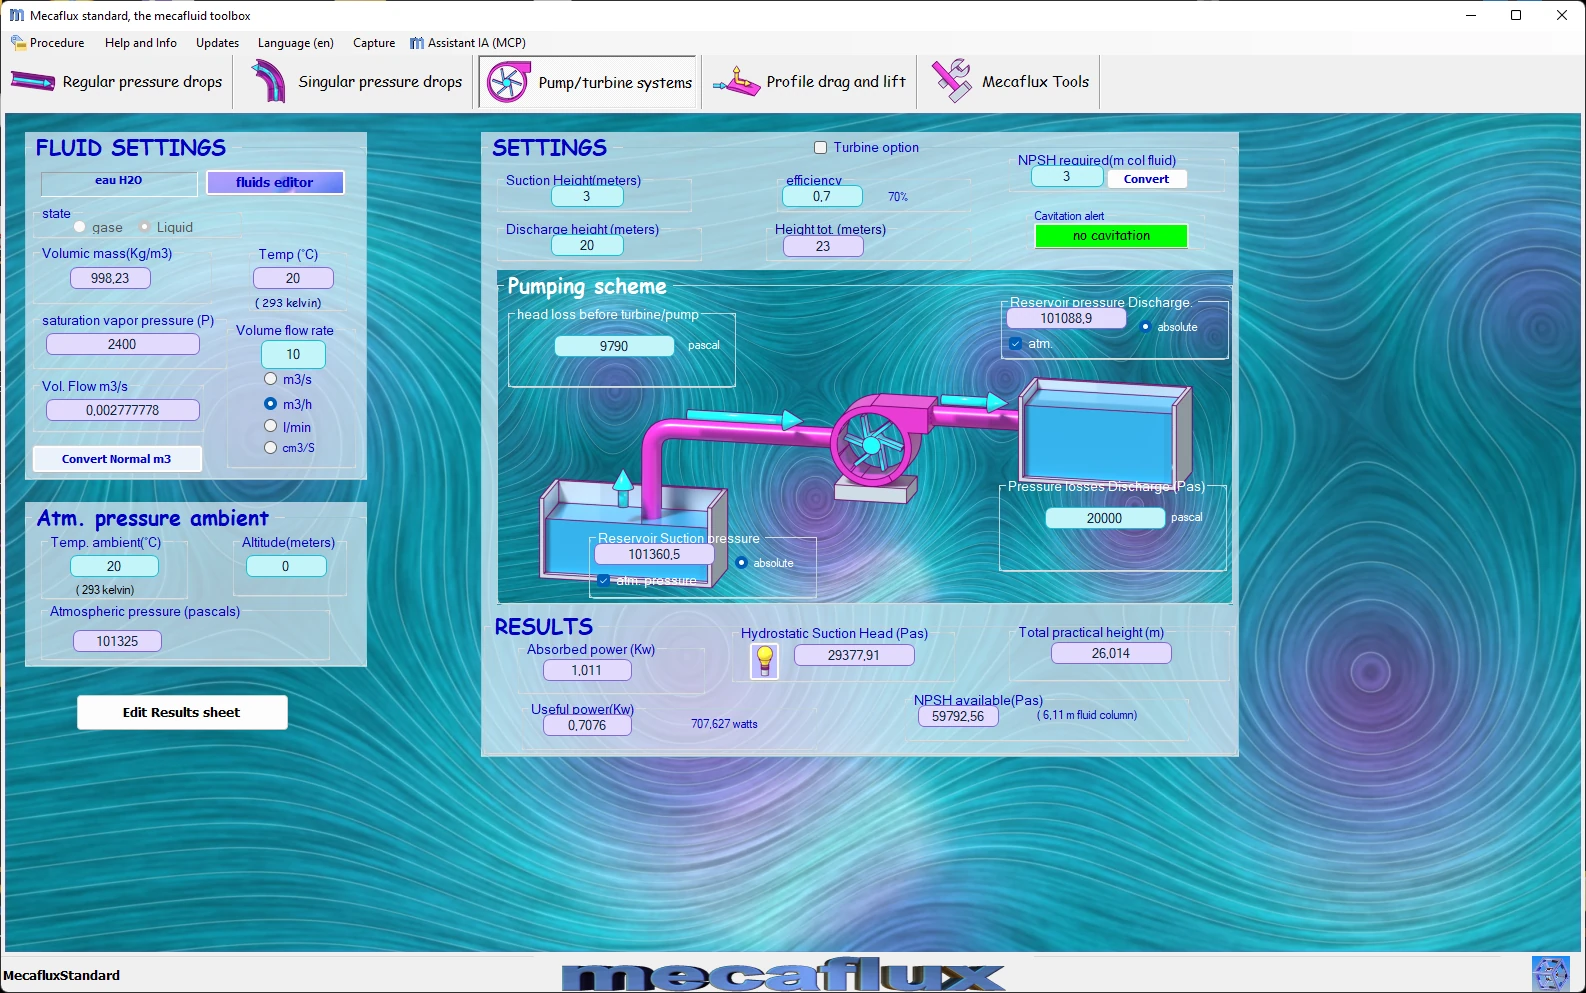
Task: Select the cm3/S flow unit radio
Action: coord(270,447)
